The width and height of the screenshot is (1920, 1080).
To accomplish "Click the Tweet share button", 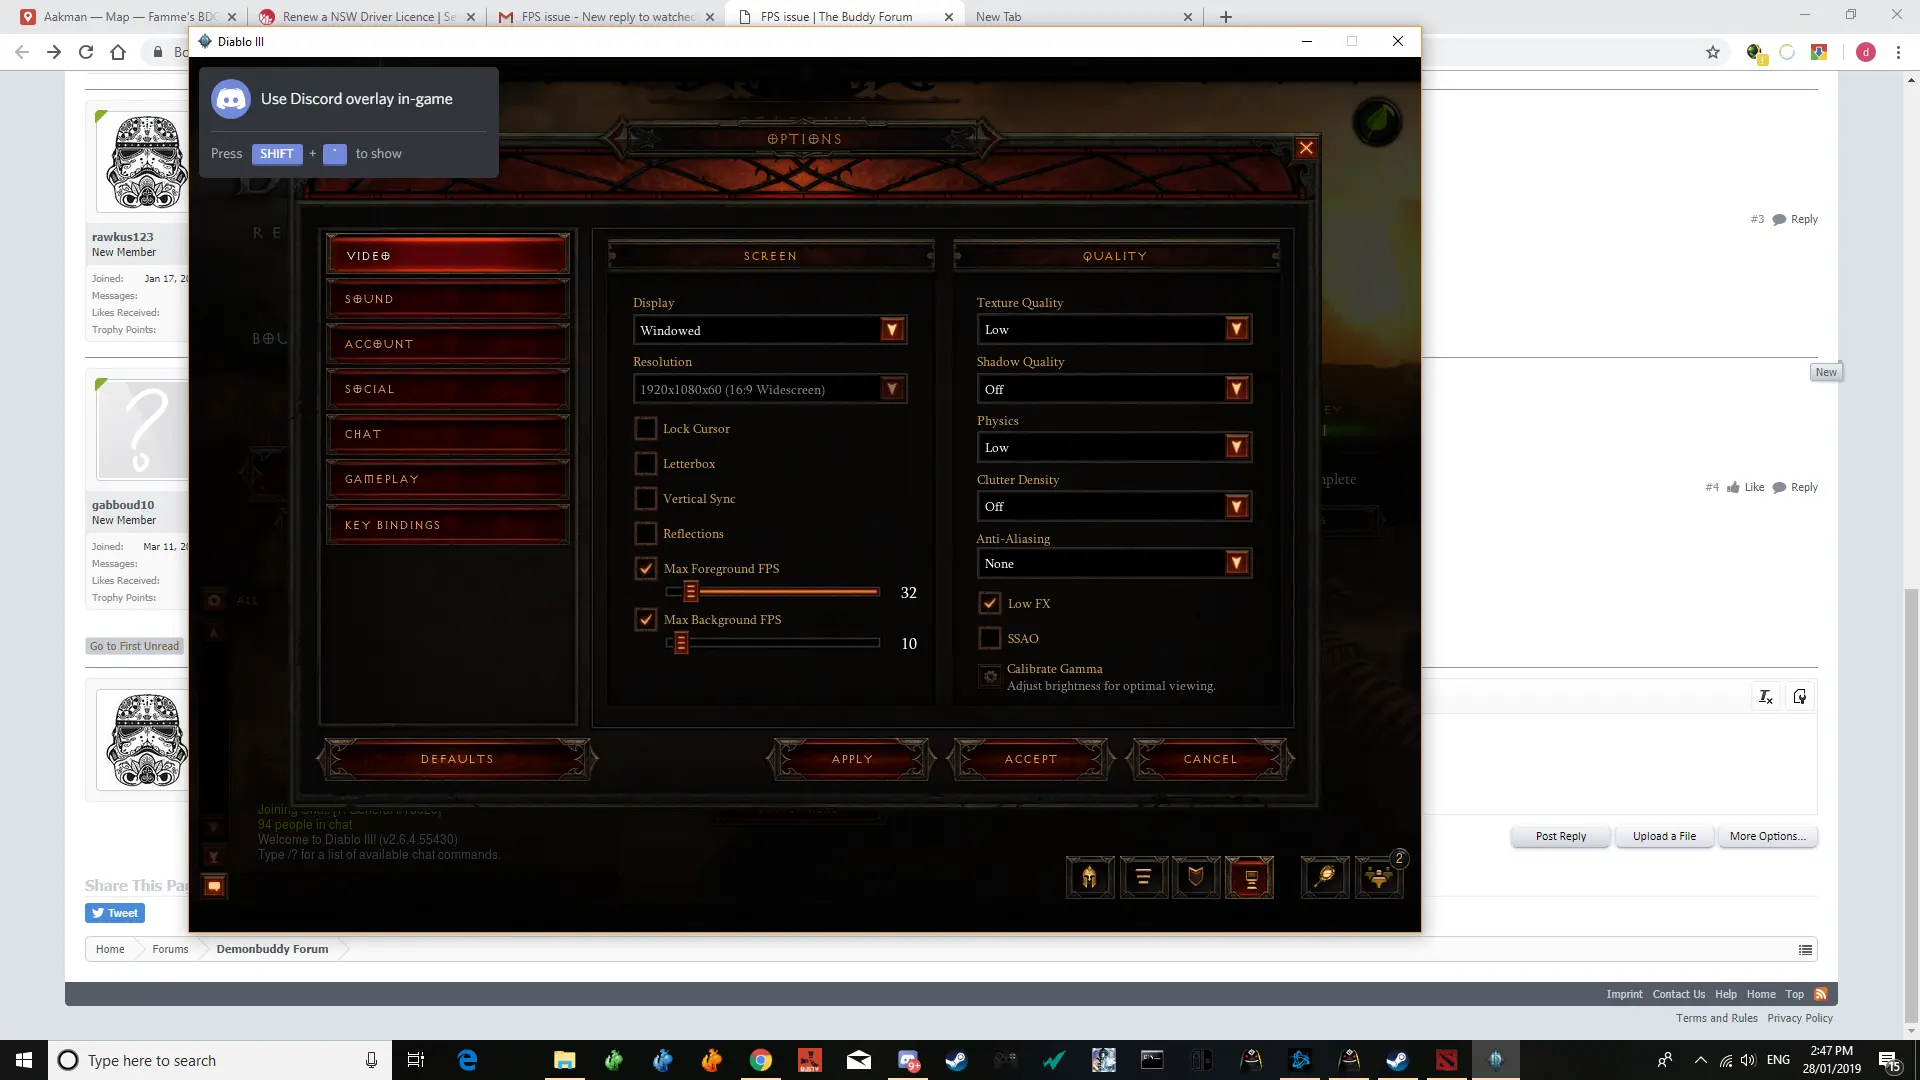I will (x=115, y=913).
